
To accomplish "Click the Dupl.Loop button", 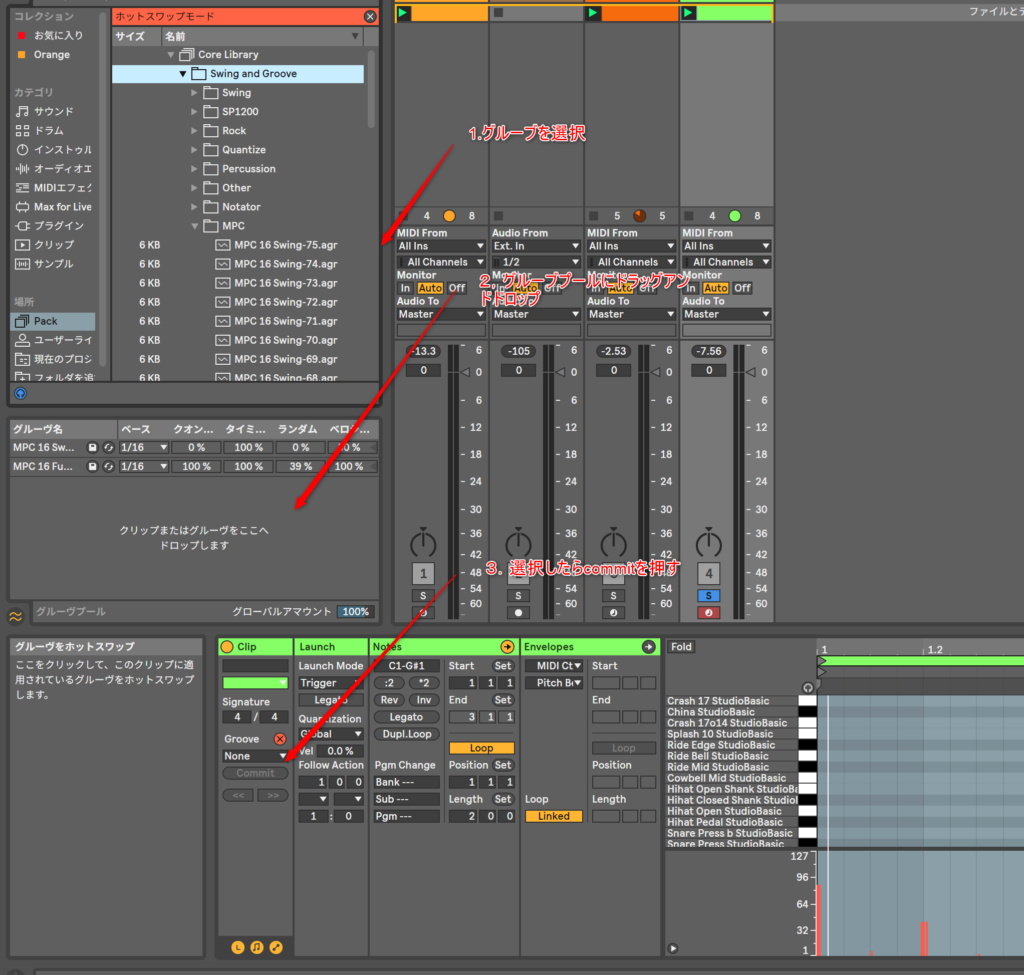I will click(x=406, y=734).
